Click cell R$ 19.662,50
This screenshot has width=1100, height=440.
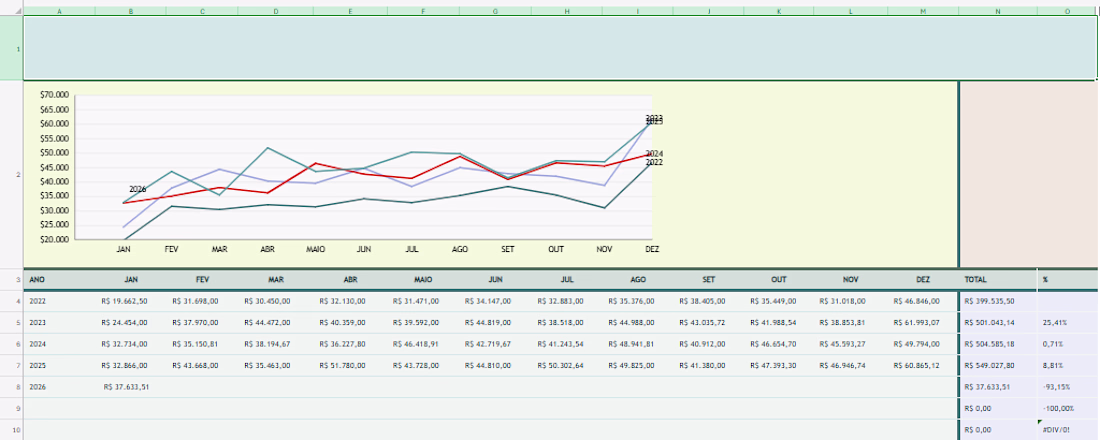130,301
